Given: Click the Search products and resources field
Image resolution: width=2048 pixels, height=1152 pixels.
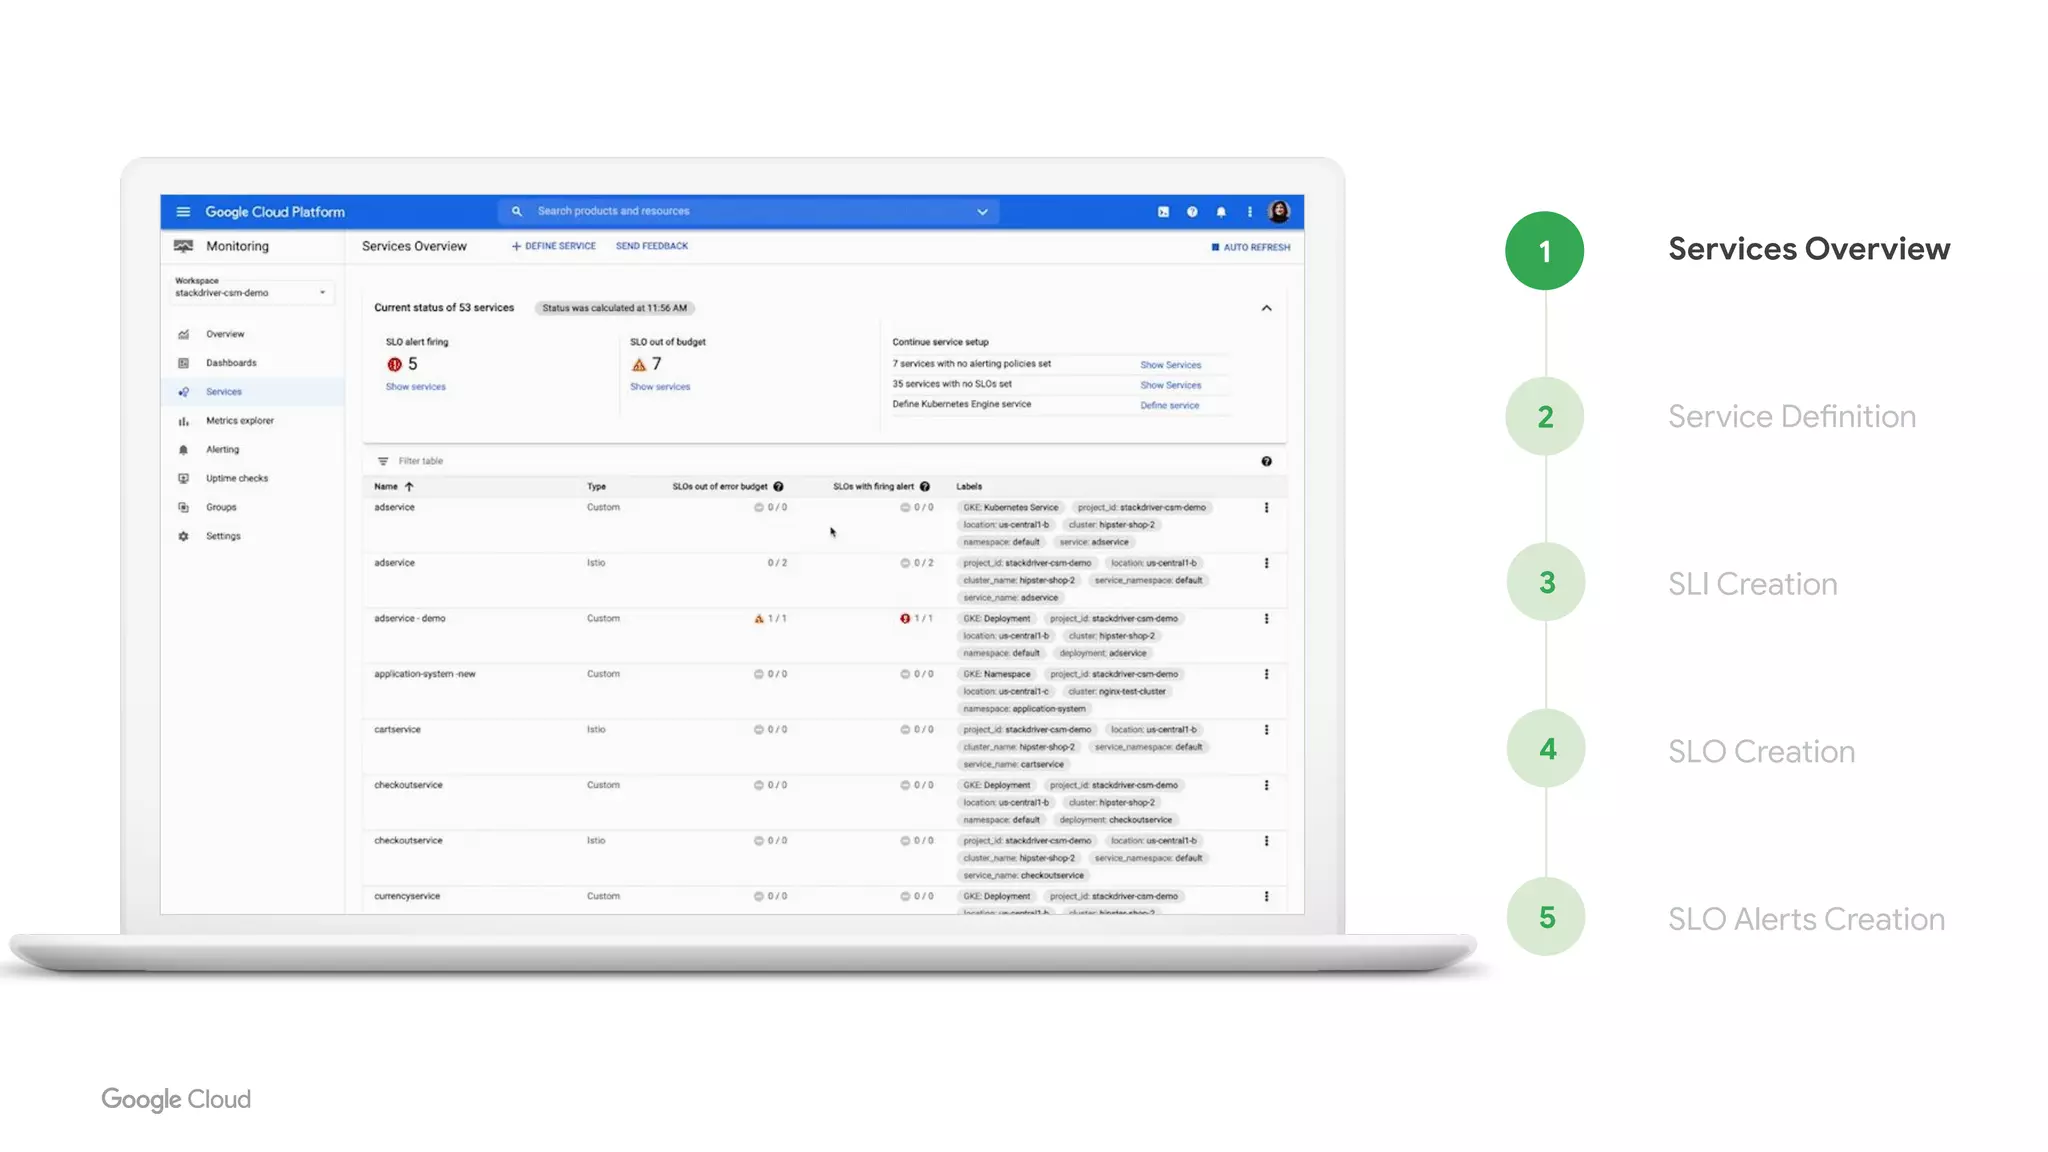Looking at the screenshot, I should pyautogui.click(x=748, y=211).
